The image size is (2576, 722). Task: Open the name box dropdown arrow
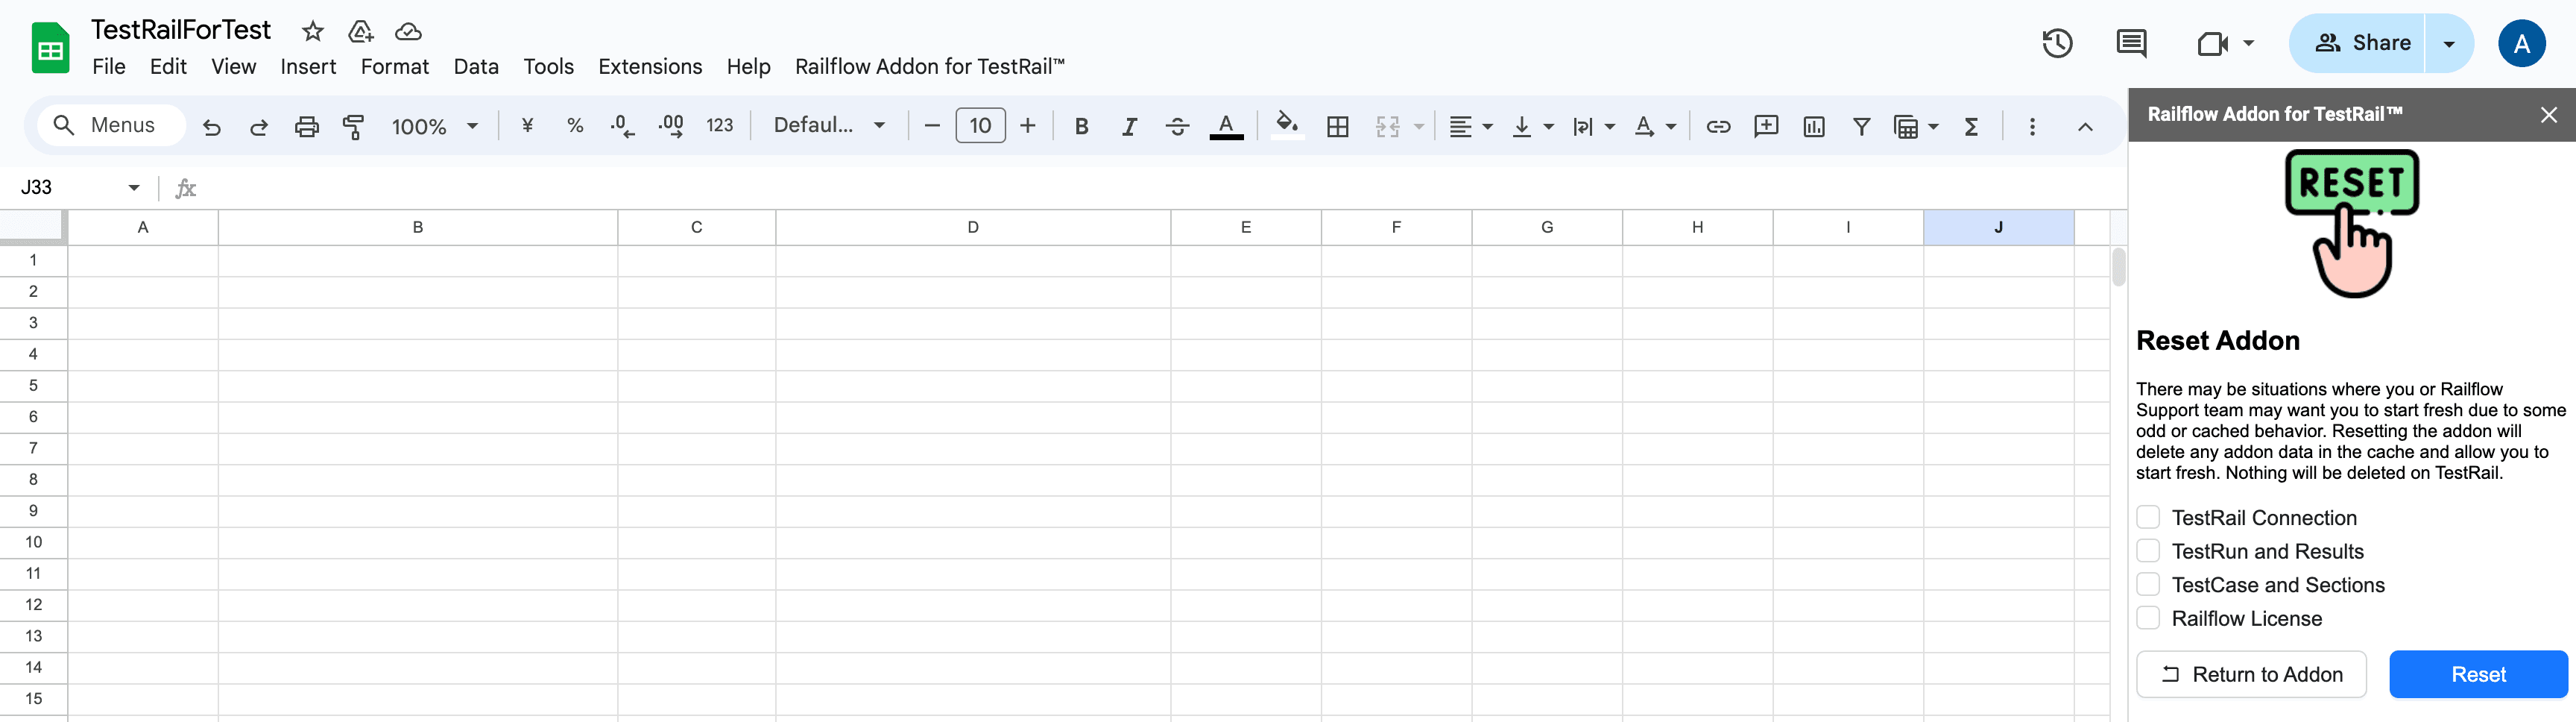(134, 187)
